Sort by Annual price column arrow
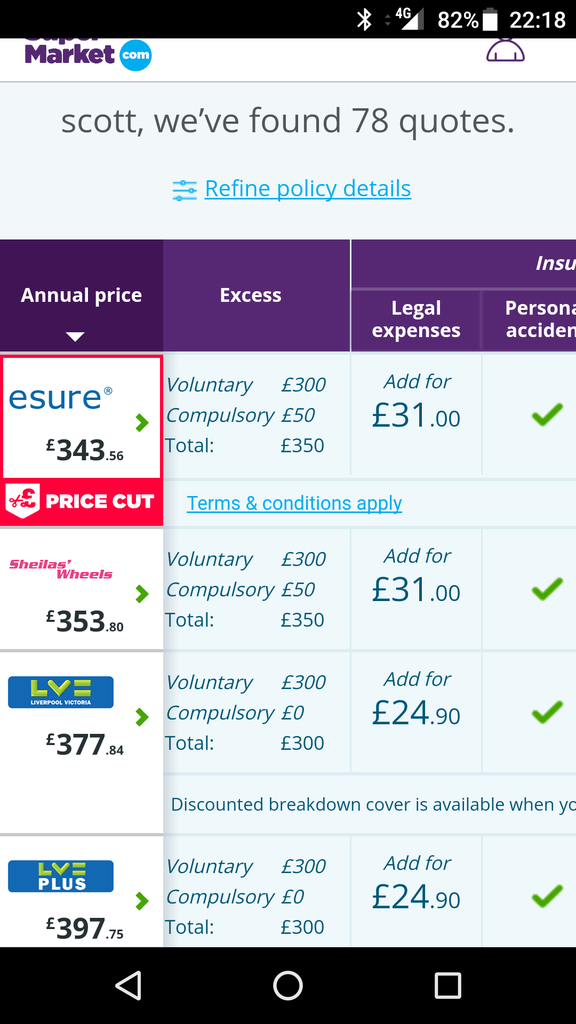 click(75, 336)
